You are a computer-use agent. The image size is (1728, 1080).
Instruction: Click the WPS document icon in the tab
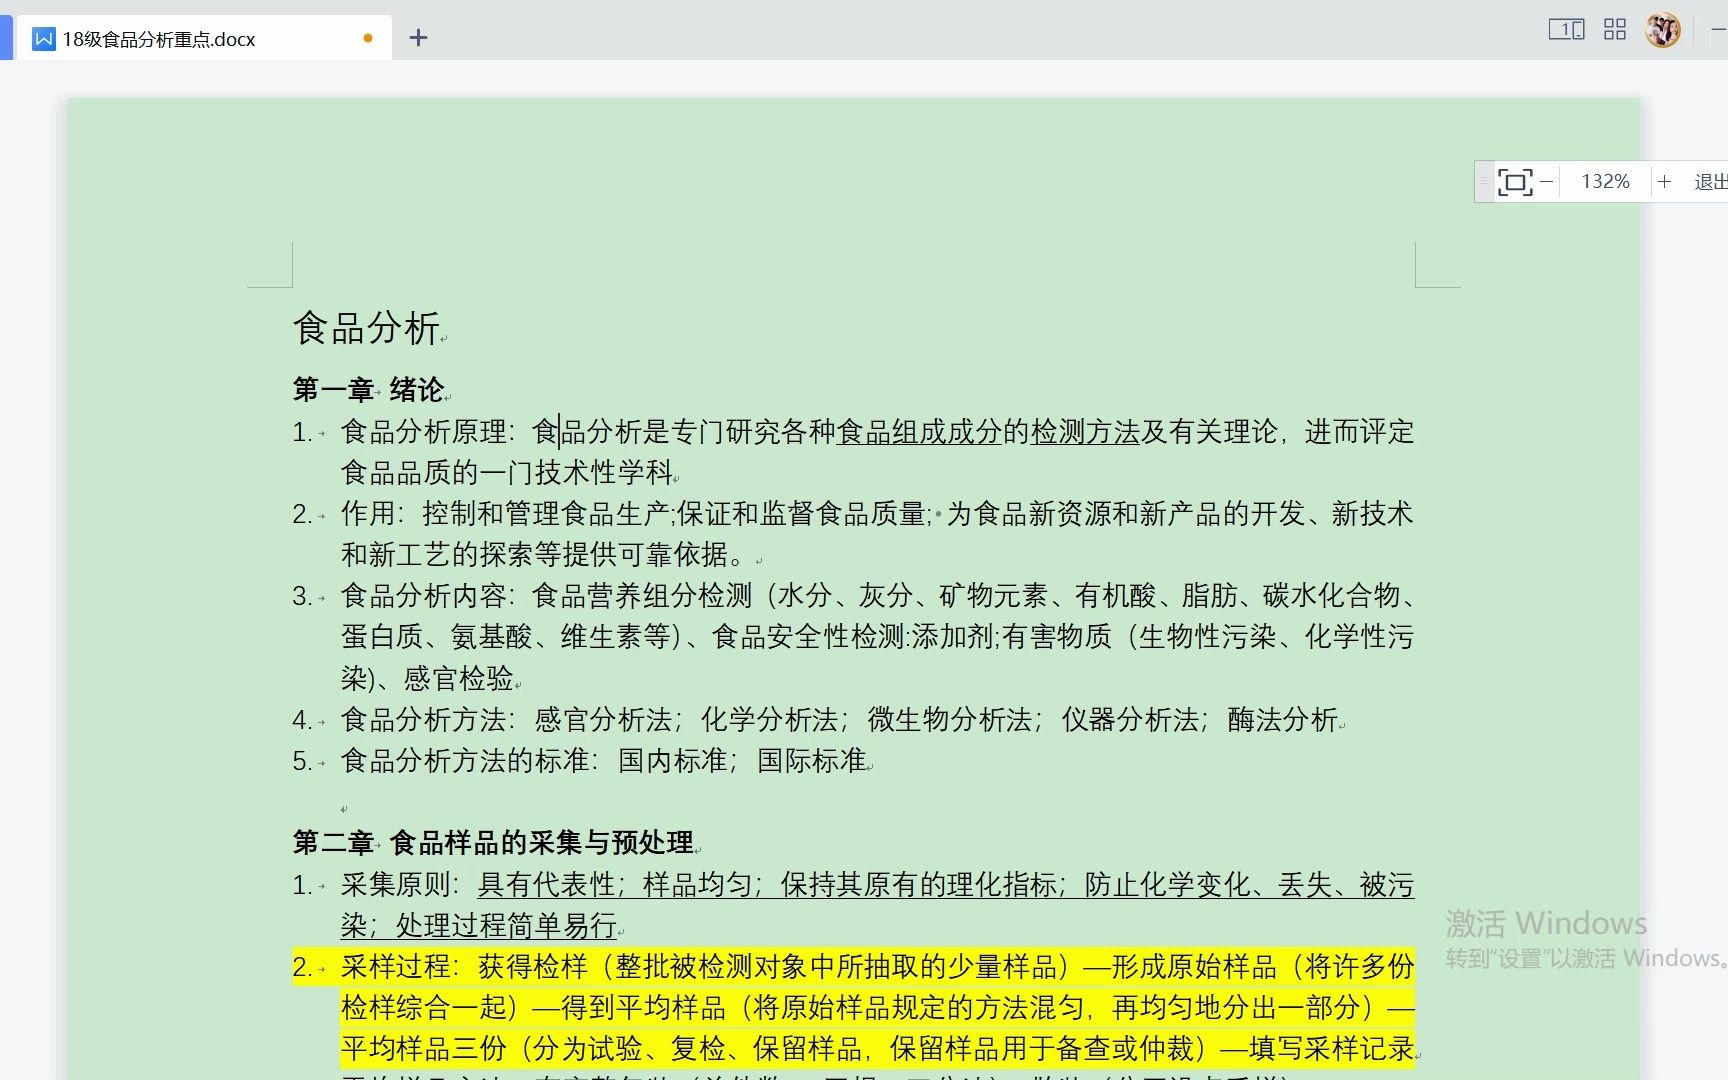click(44, 39)
